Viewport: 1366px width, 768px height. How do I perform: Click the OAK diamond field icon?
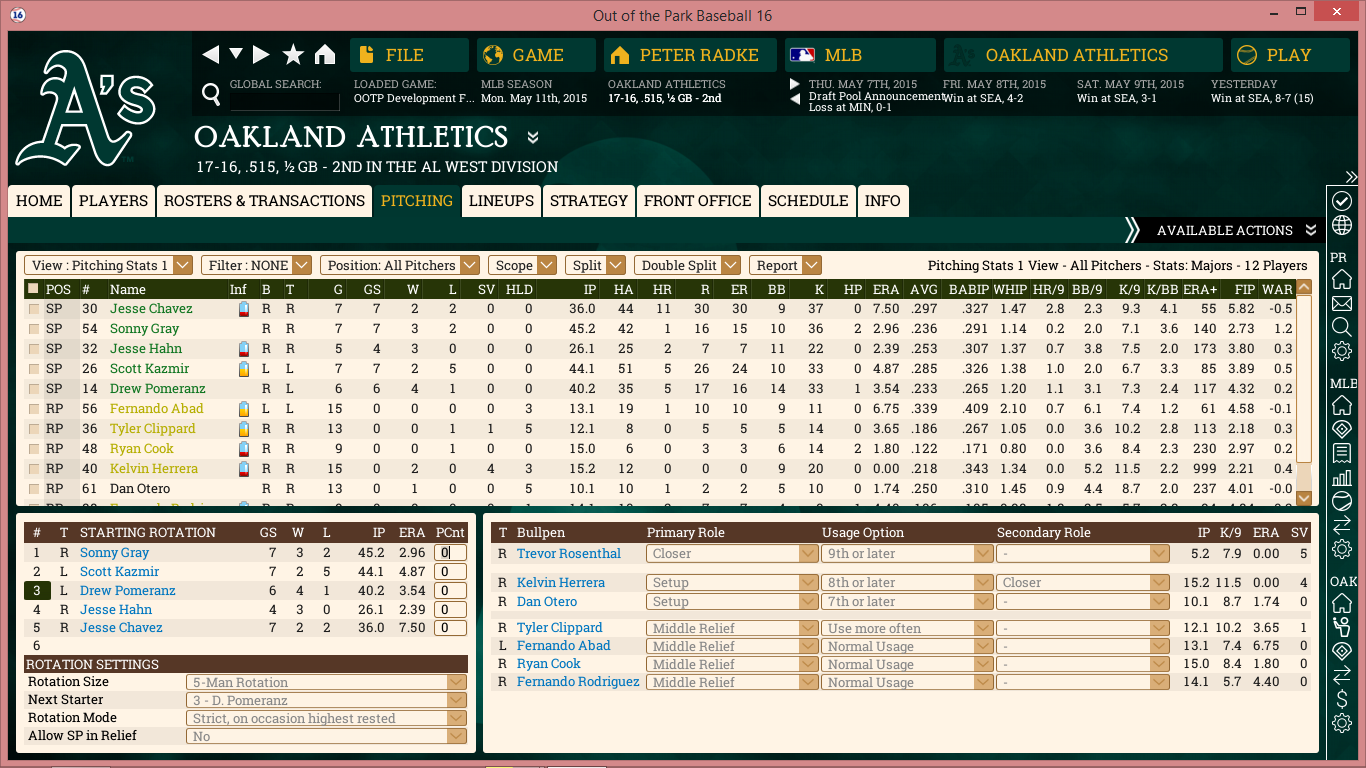tap(1342, 651)
